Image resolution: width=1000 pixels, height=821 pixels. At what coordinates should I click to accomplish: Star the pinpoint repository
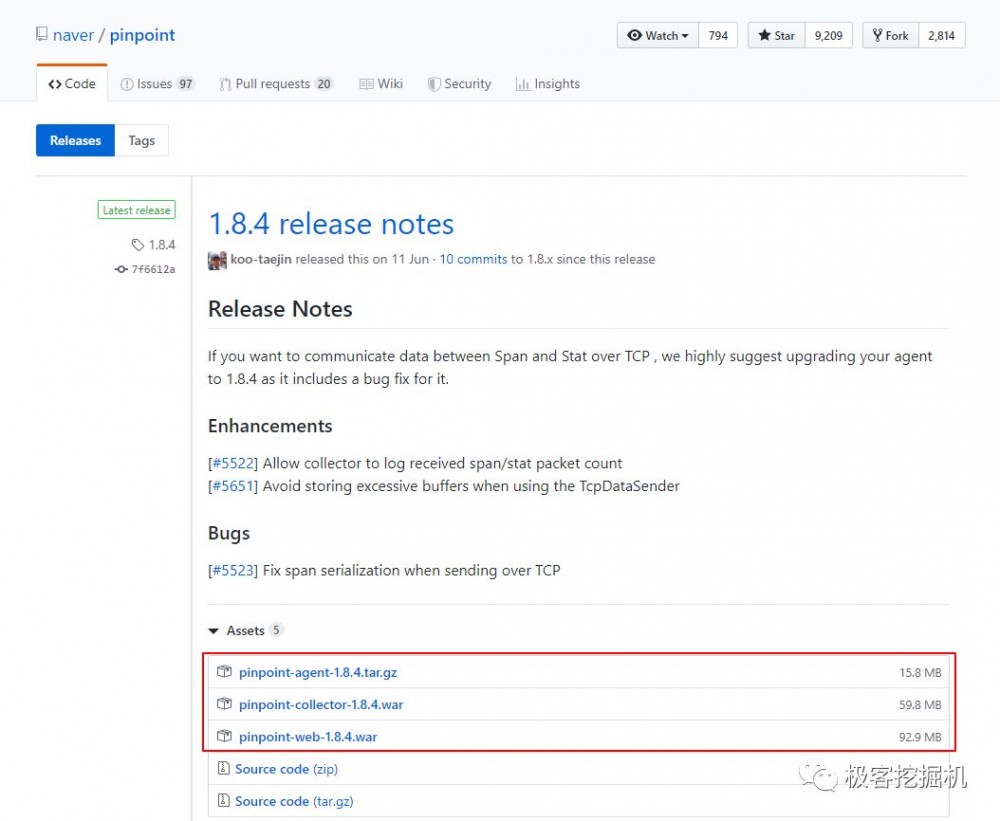pyautogui.click(x=777, y=35)
